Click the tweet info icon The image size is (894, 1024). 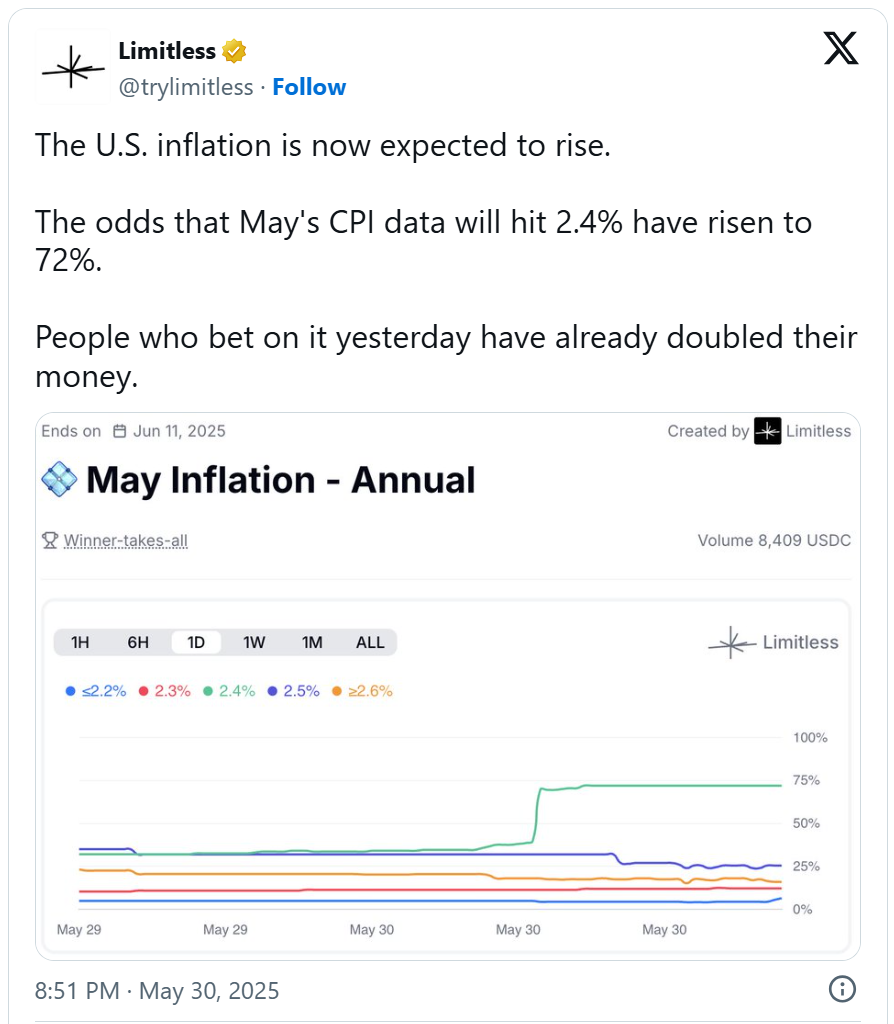pos(842,990)
